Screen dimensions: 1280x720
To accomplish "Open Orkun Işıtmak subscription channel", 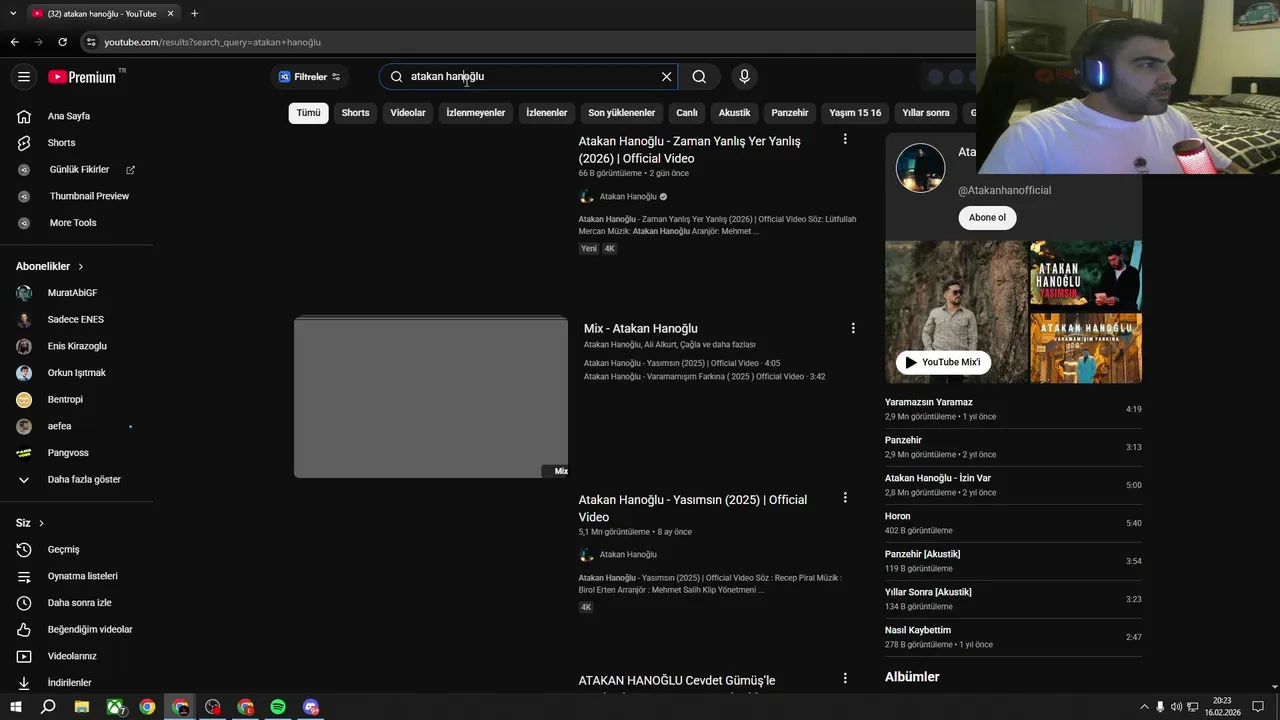I will coord(76,373).
